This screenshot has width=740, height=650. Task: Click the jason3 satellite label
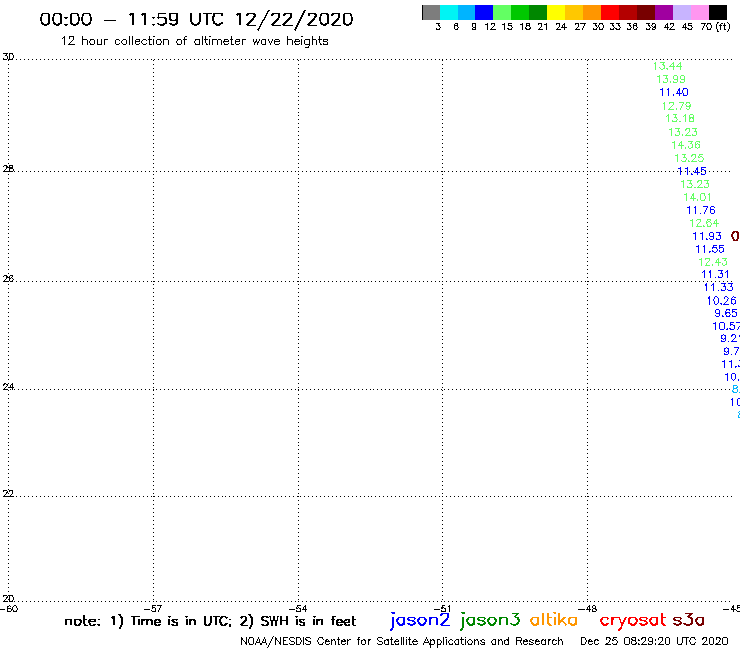point(490,620)
